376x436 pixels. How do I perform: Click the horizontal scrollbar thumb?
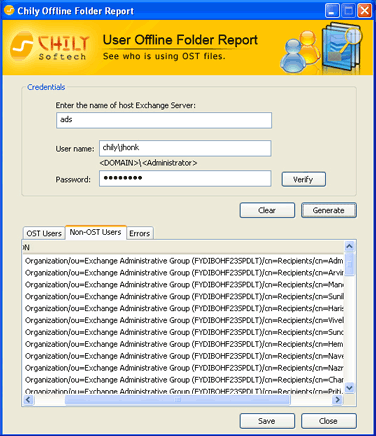coord(178,399)
